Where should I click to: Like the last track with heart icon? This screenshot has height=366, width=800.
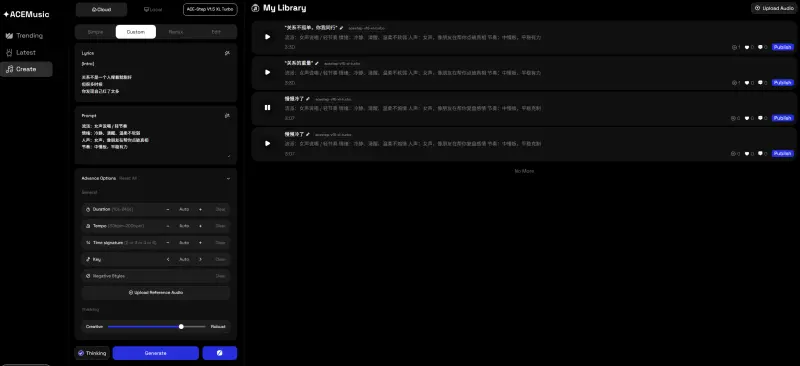tap(747, 154)
